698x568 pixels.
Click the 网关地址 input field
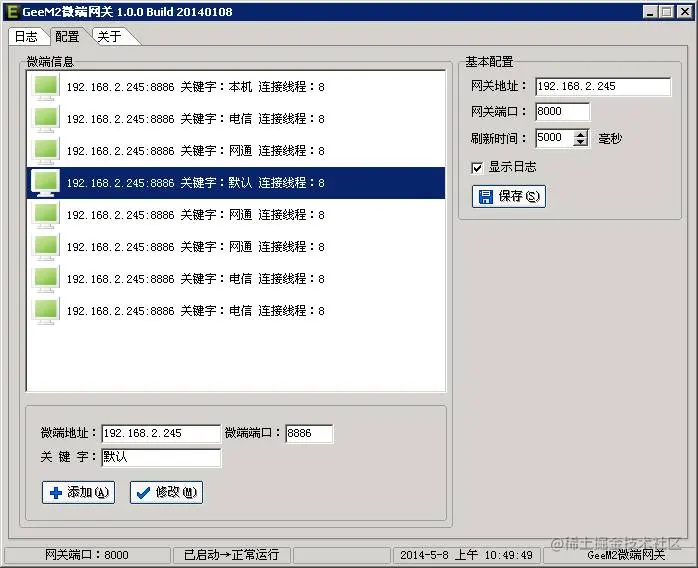(603, 86)
